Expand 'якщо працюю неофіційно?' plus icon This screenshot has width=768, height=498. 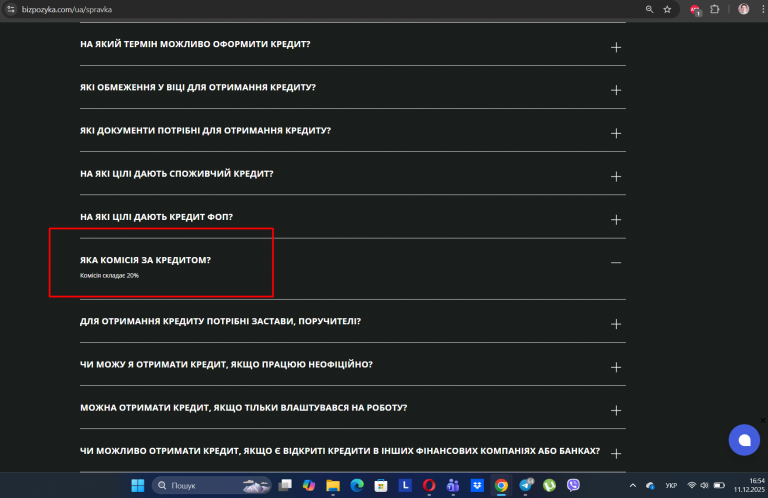616,367
